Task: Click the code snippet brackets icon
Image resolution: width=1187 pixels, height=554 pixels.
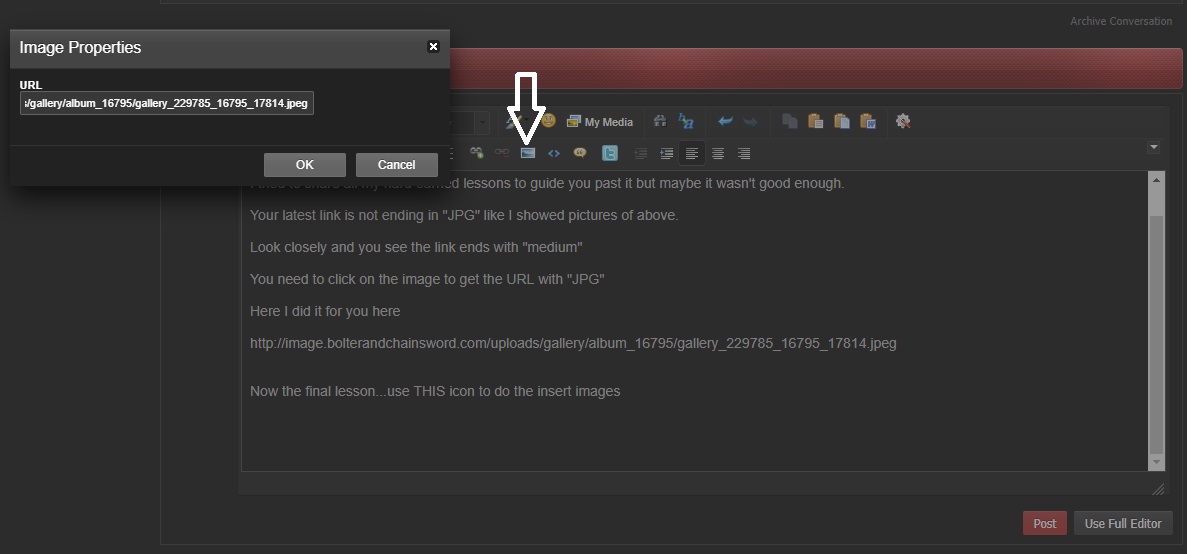Action: tap(553, 153)
